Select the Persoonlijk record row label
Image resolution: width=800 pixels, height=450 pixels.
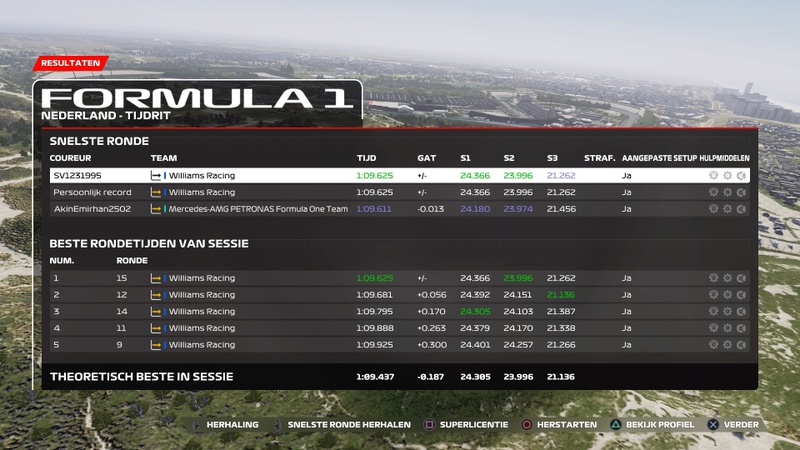(92, 192)
